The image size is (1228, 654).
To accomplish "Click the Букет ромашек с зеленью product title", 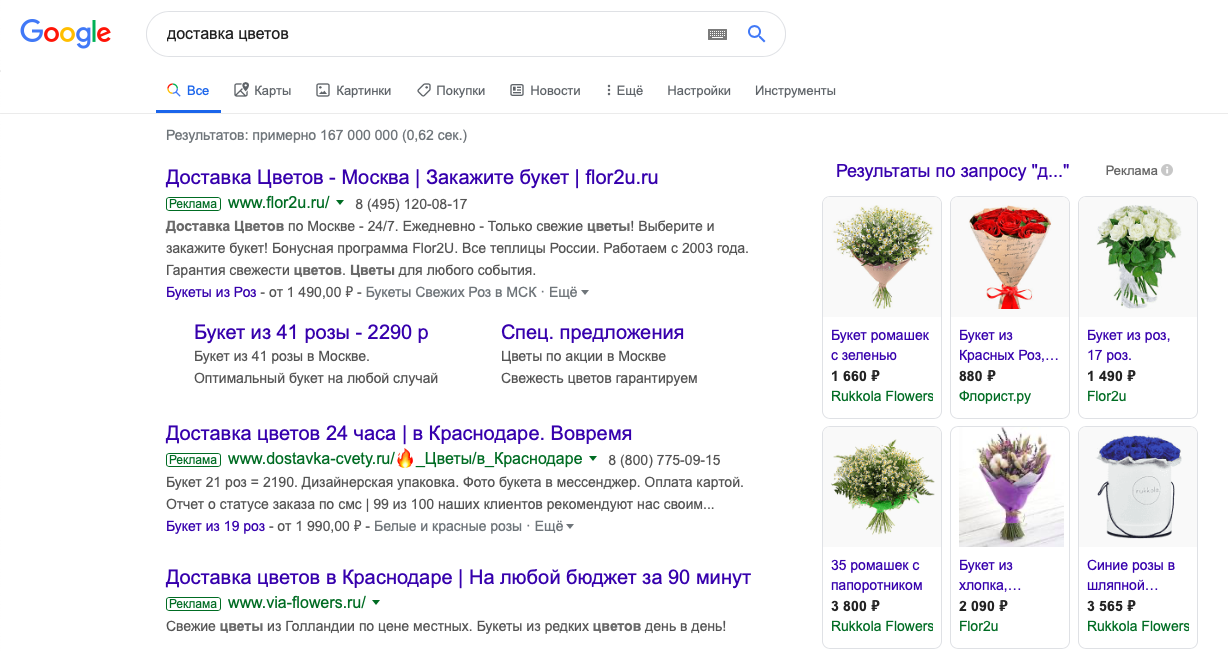I will coord(880,345).
